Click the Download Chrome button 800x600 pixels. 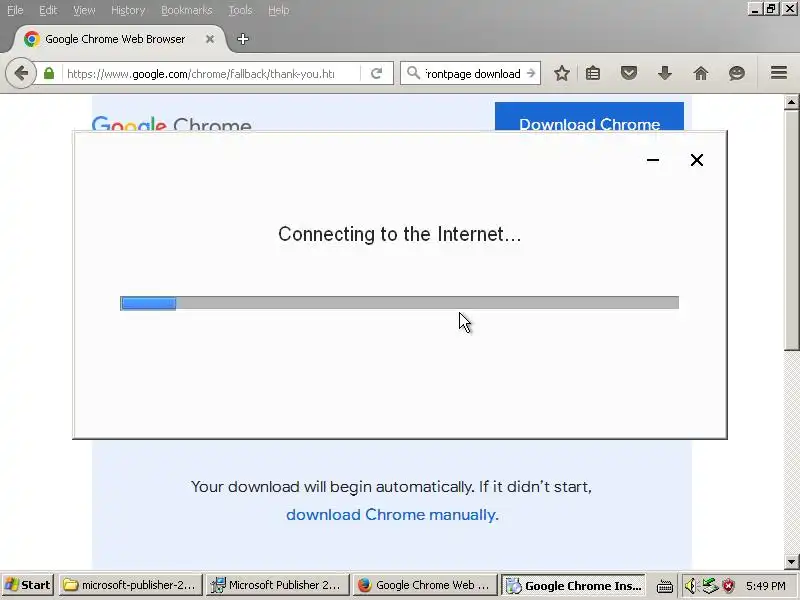pyautogui.click(x=589, y=116)
